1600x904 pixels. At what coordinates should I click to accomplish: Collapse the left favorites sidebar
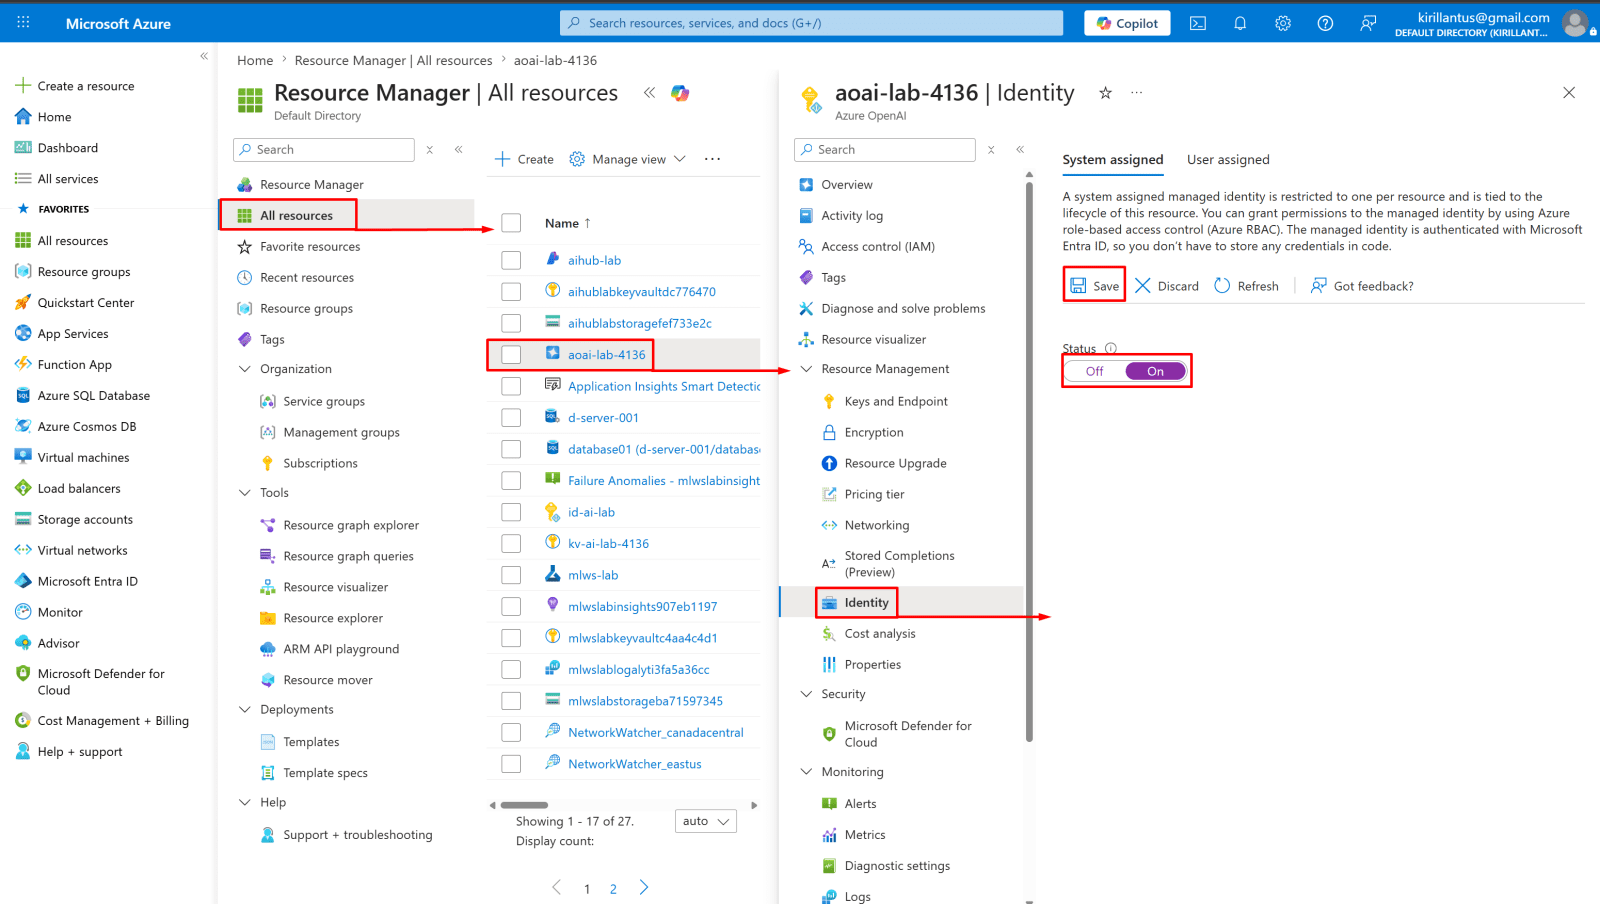point(204,56)
